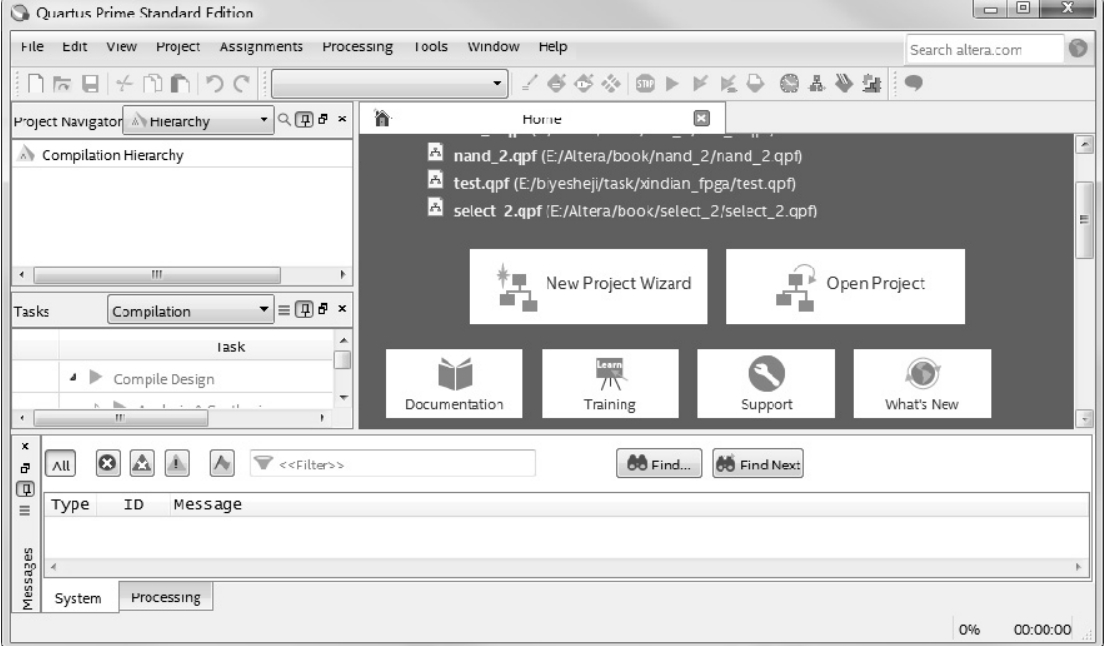Open the File menu

pyautogui.click(x=32, y=46)
